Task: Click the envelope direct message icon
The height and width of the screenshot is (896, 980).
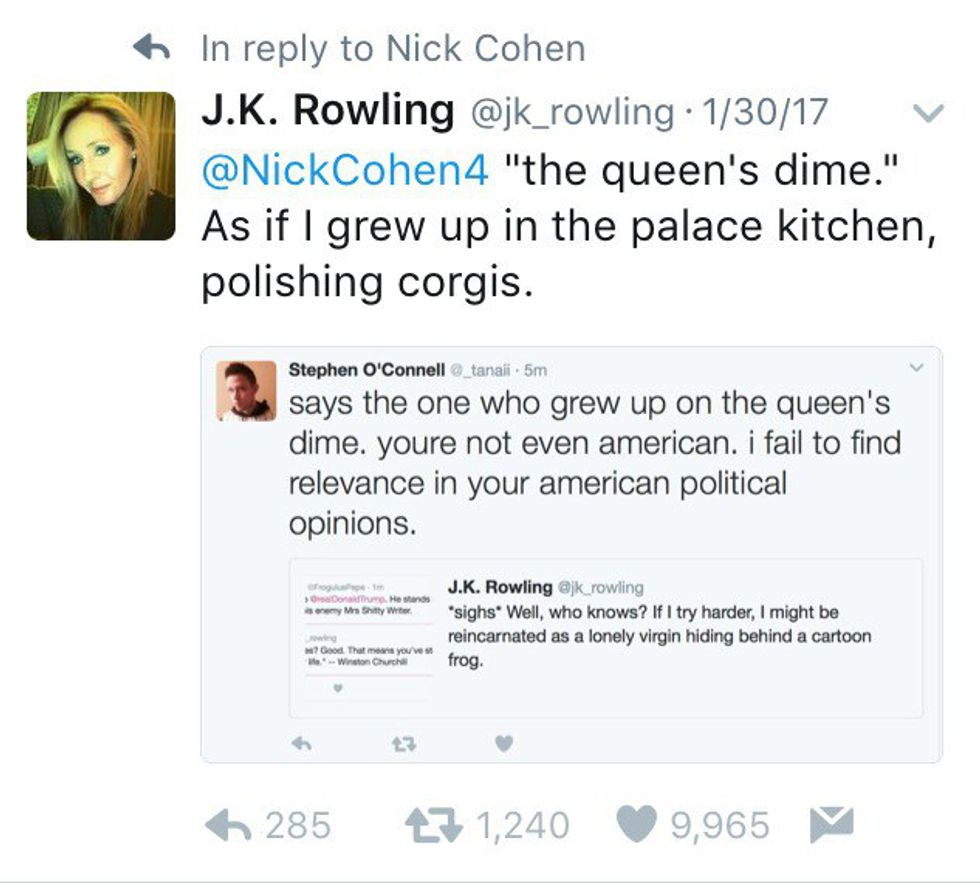Action: (x=829, y=825)
